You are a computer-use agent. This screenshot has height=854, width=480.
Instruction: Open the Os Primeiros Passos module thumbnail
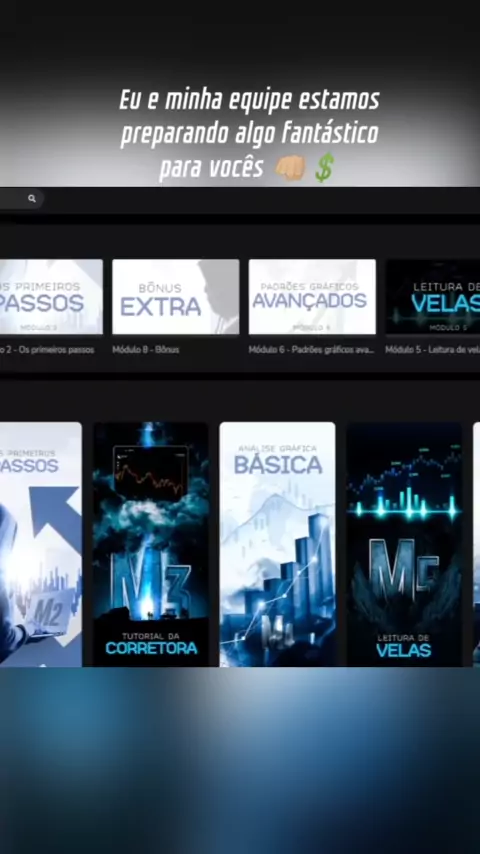[51, 297]
